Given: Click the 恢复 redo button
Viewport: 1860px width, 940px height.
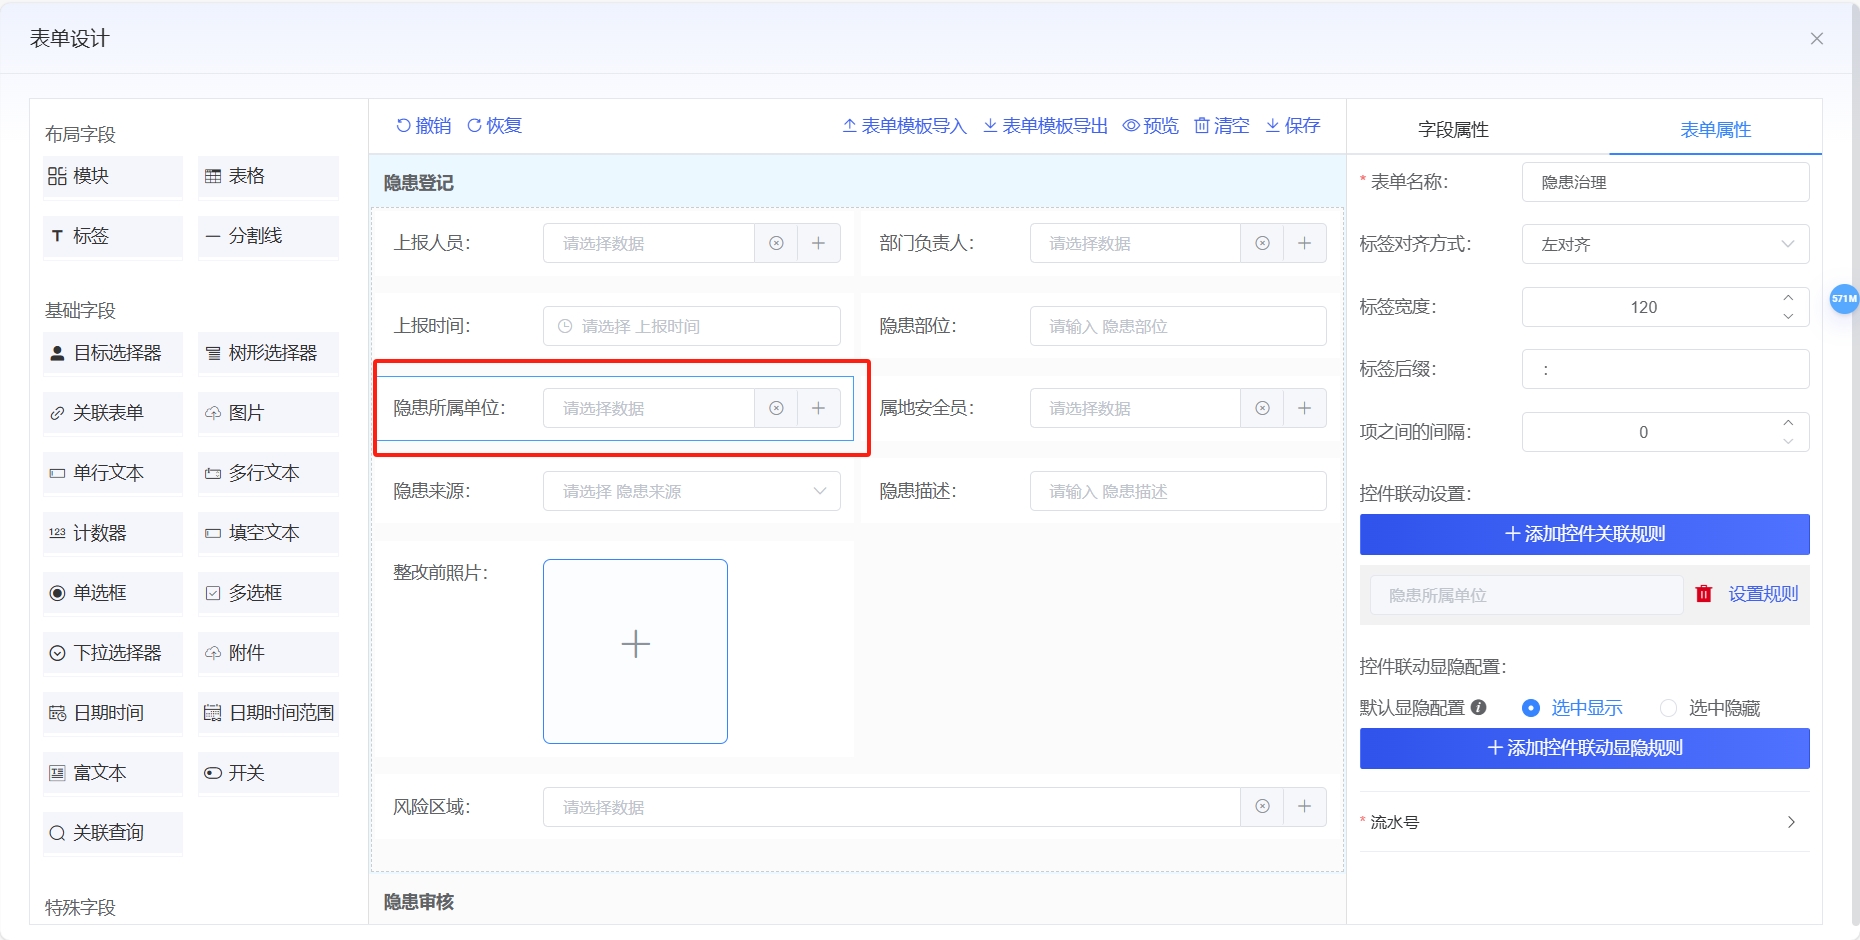Looking at the screenshot, I should pyautogui.click(x=494, y=125).
